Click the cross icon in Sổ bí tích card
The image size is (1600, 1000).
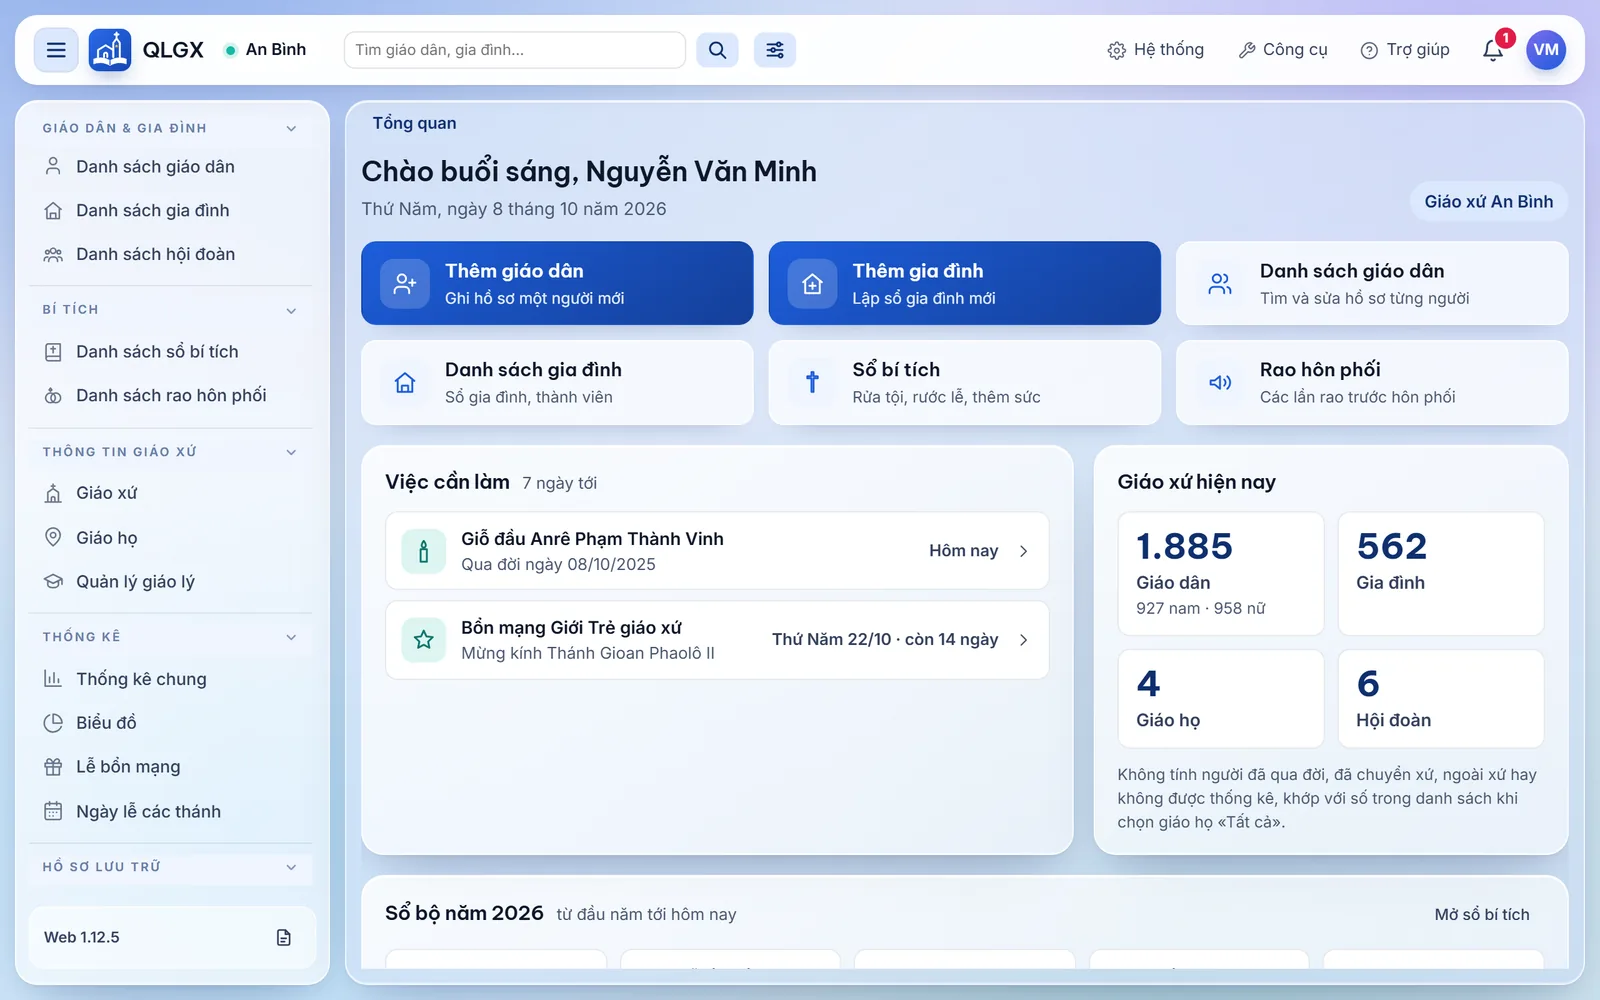812,382
